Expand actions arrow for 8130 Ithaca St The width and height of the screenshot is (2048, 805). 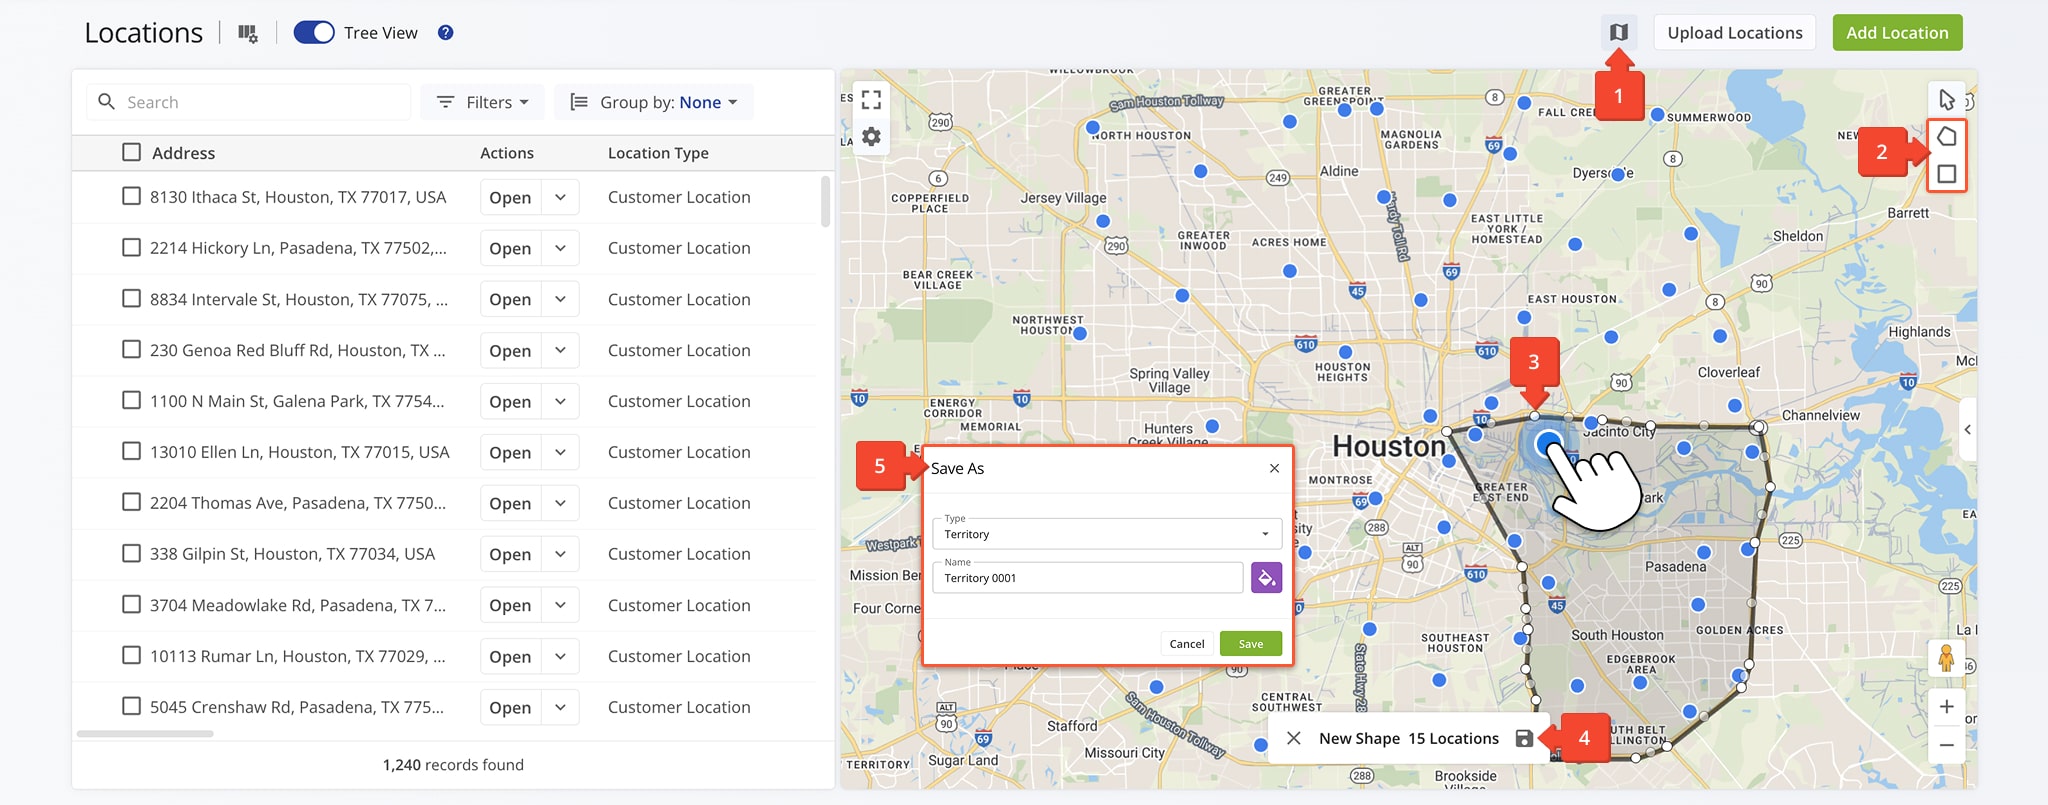tap(560, 197)
